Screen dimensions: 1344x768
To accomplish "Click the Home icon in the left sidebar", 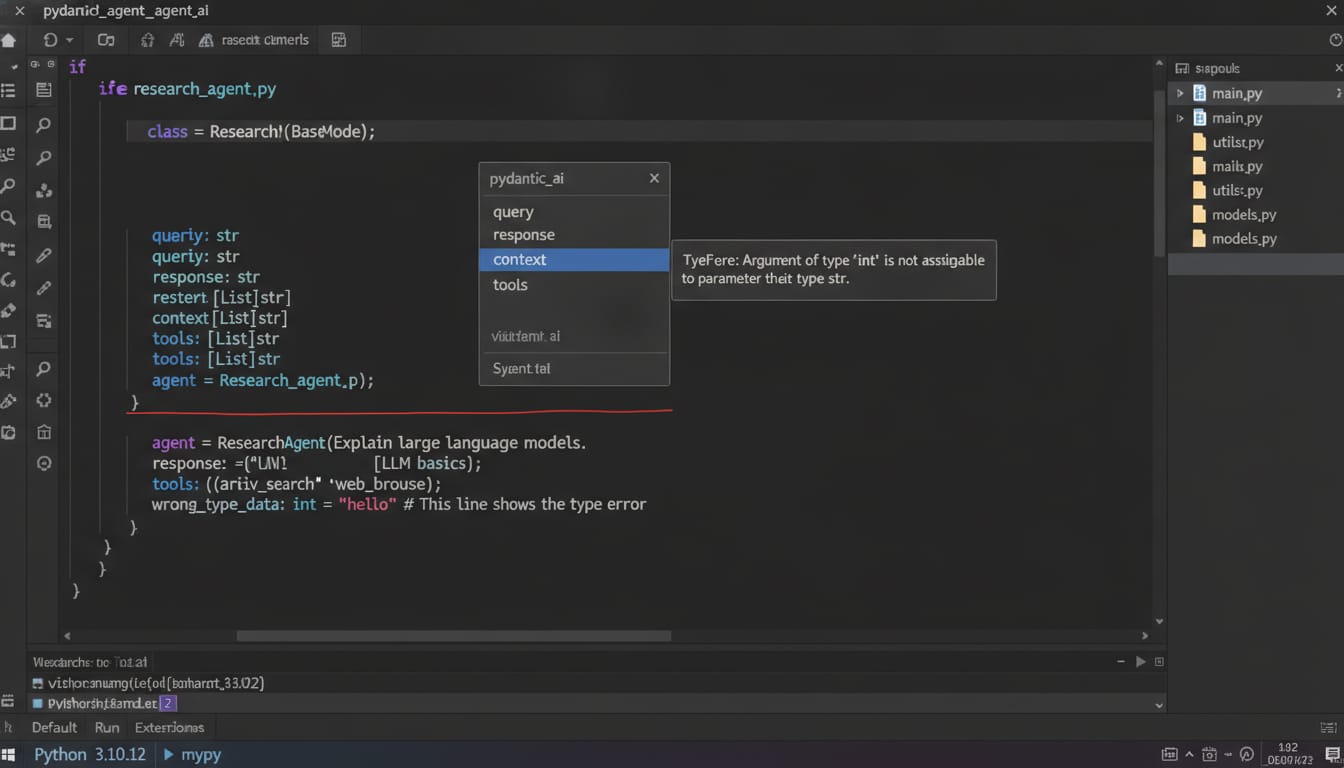I will pos(9,41).
